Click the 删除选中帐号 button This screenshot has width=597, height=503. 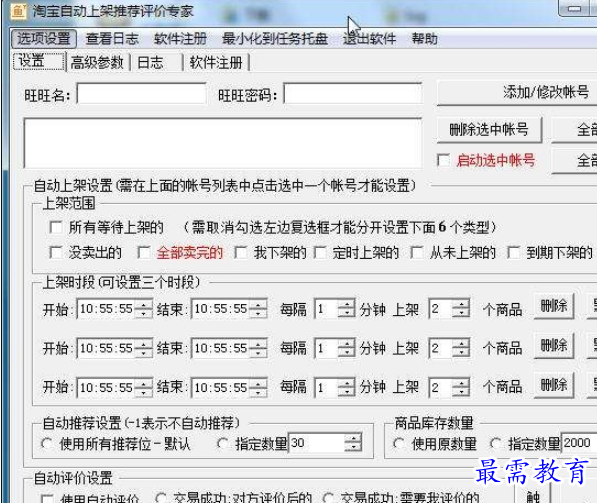(489, 130)
